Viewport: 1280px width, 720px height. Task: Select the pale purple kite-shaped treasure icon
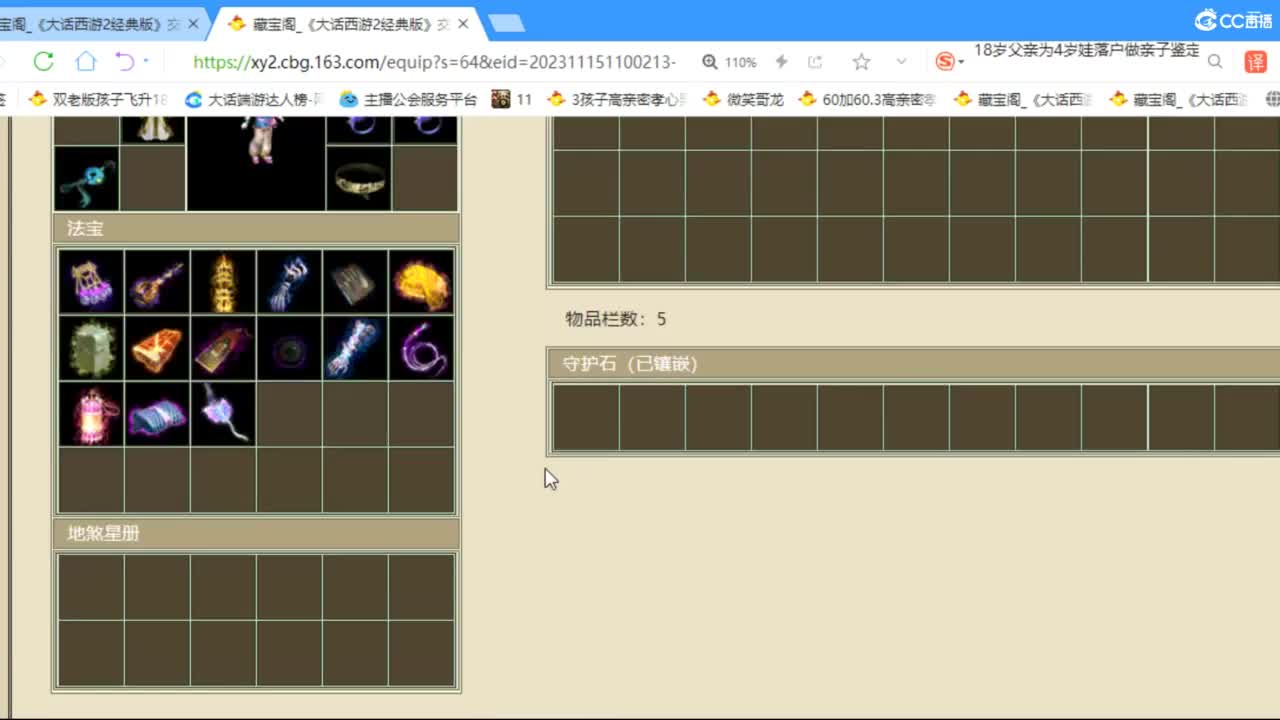coord(223,414)
